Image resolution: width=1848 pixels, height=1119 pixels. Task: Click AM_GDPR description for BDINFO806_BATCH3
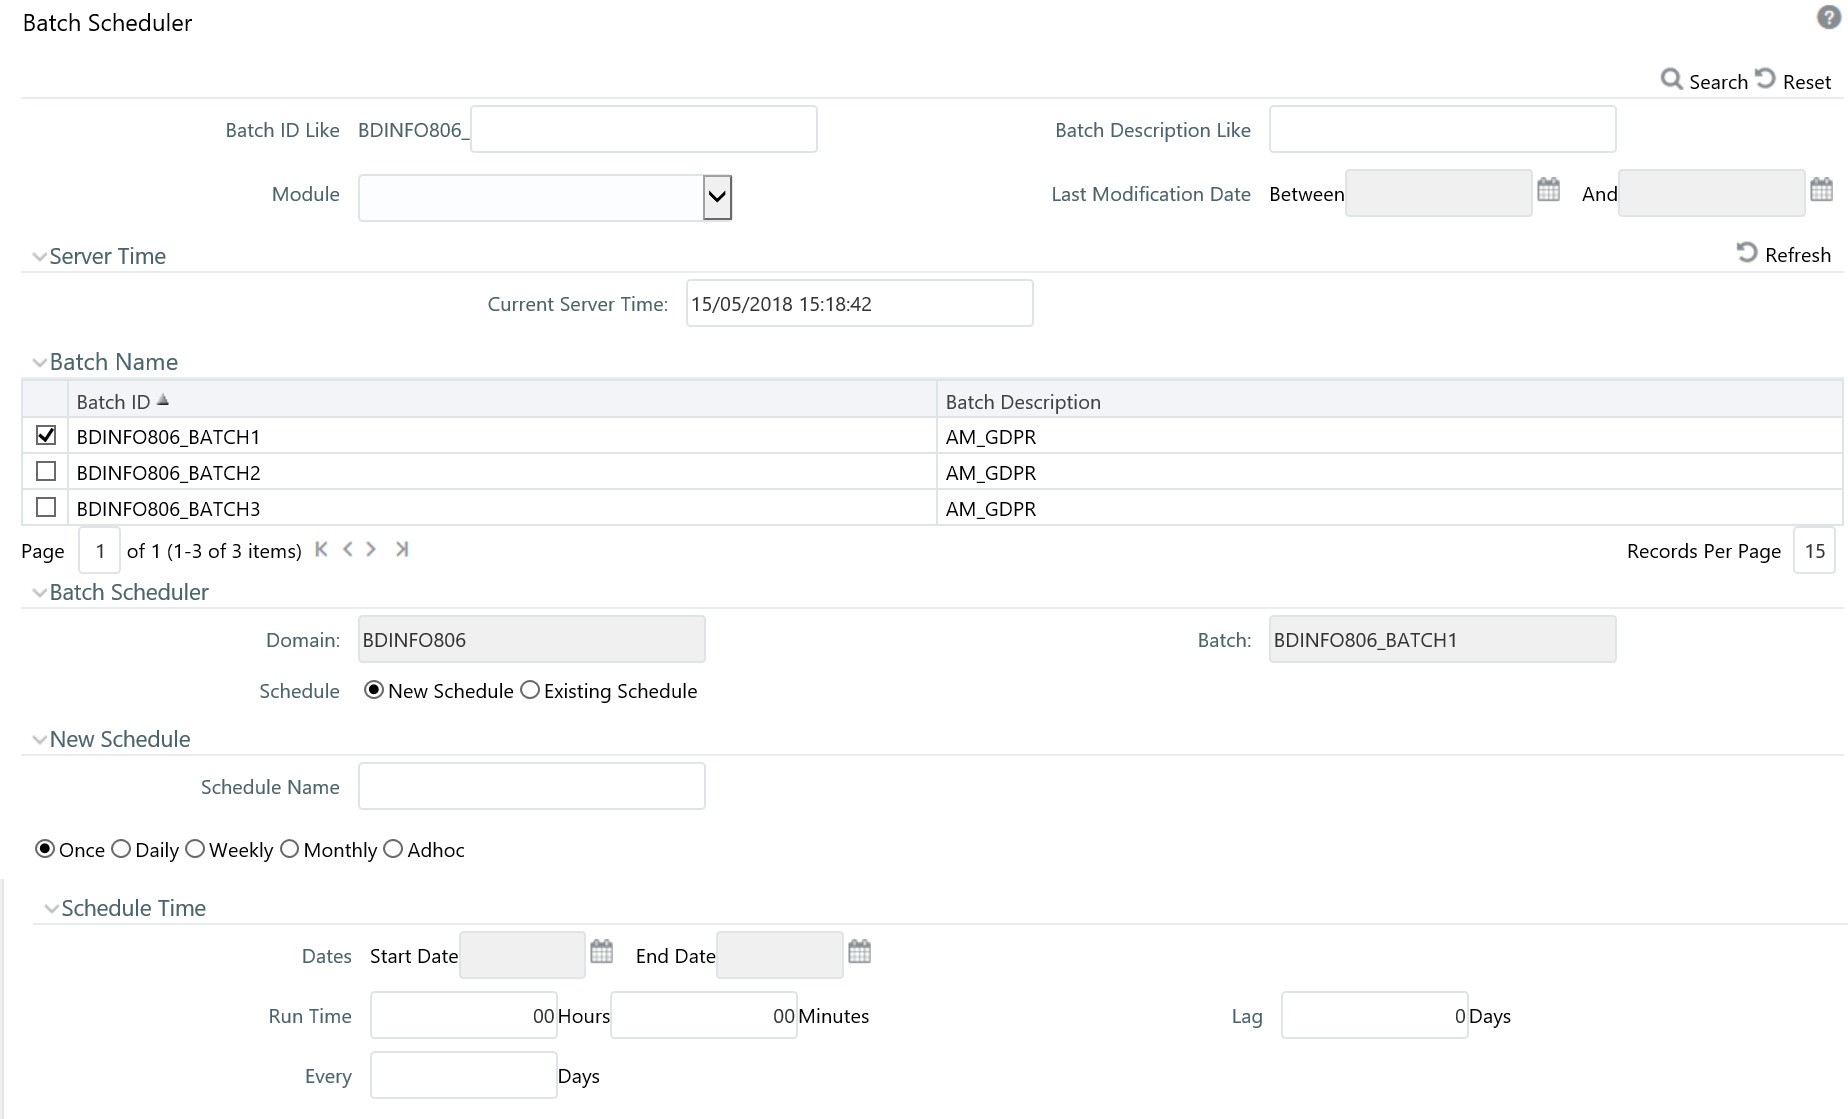pos(991,509)
